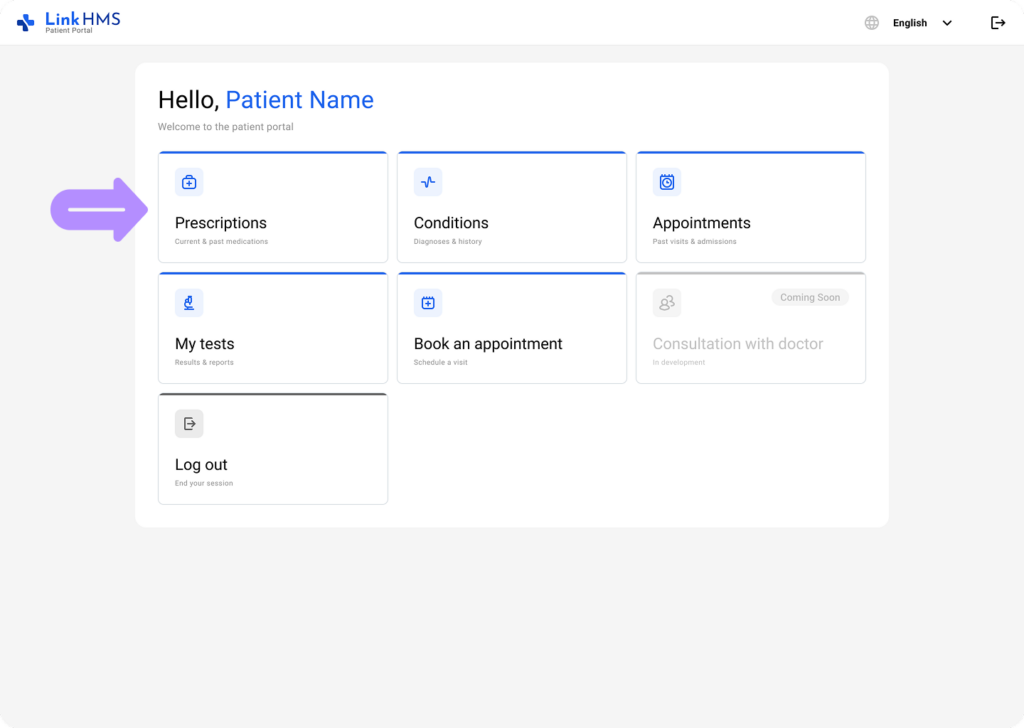
Task: Click the Consultation with doctor people icon
Action: (x=667, y=303)
